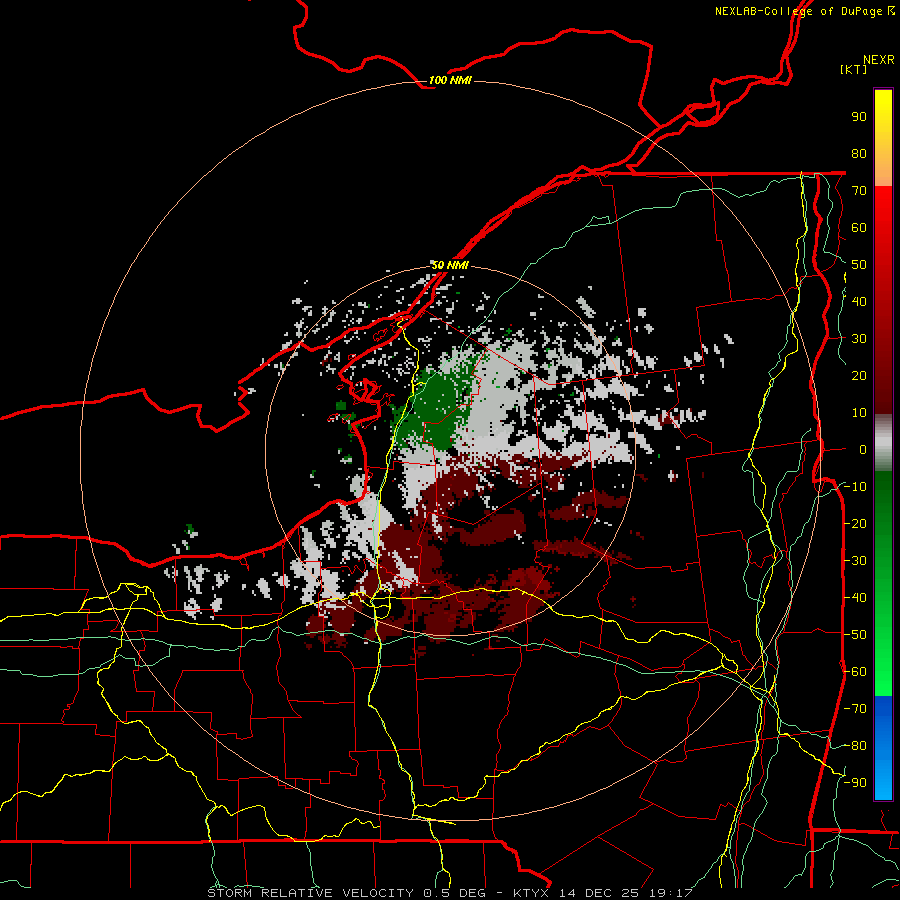900x900 pixels.
Task: Select the positive 20 scale label
Action: point(859,375)
